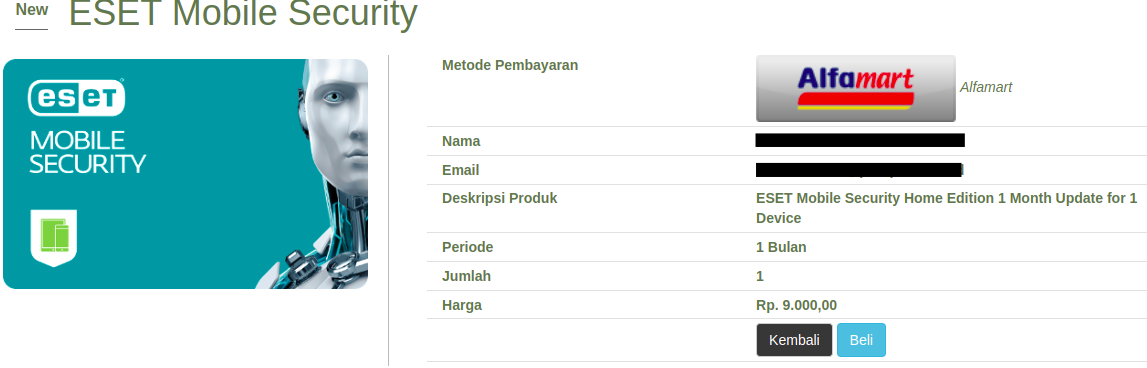Click the Beli button
This screenshot has width=1147, height=368.
(861, 340)
